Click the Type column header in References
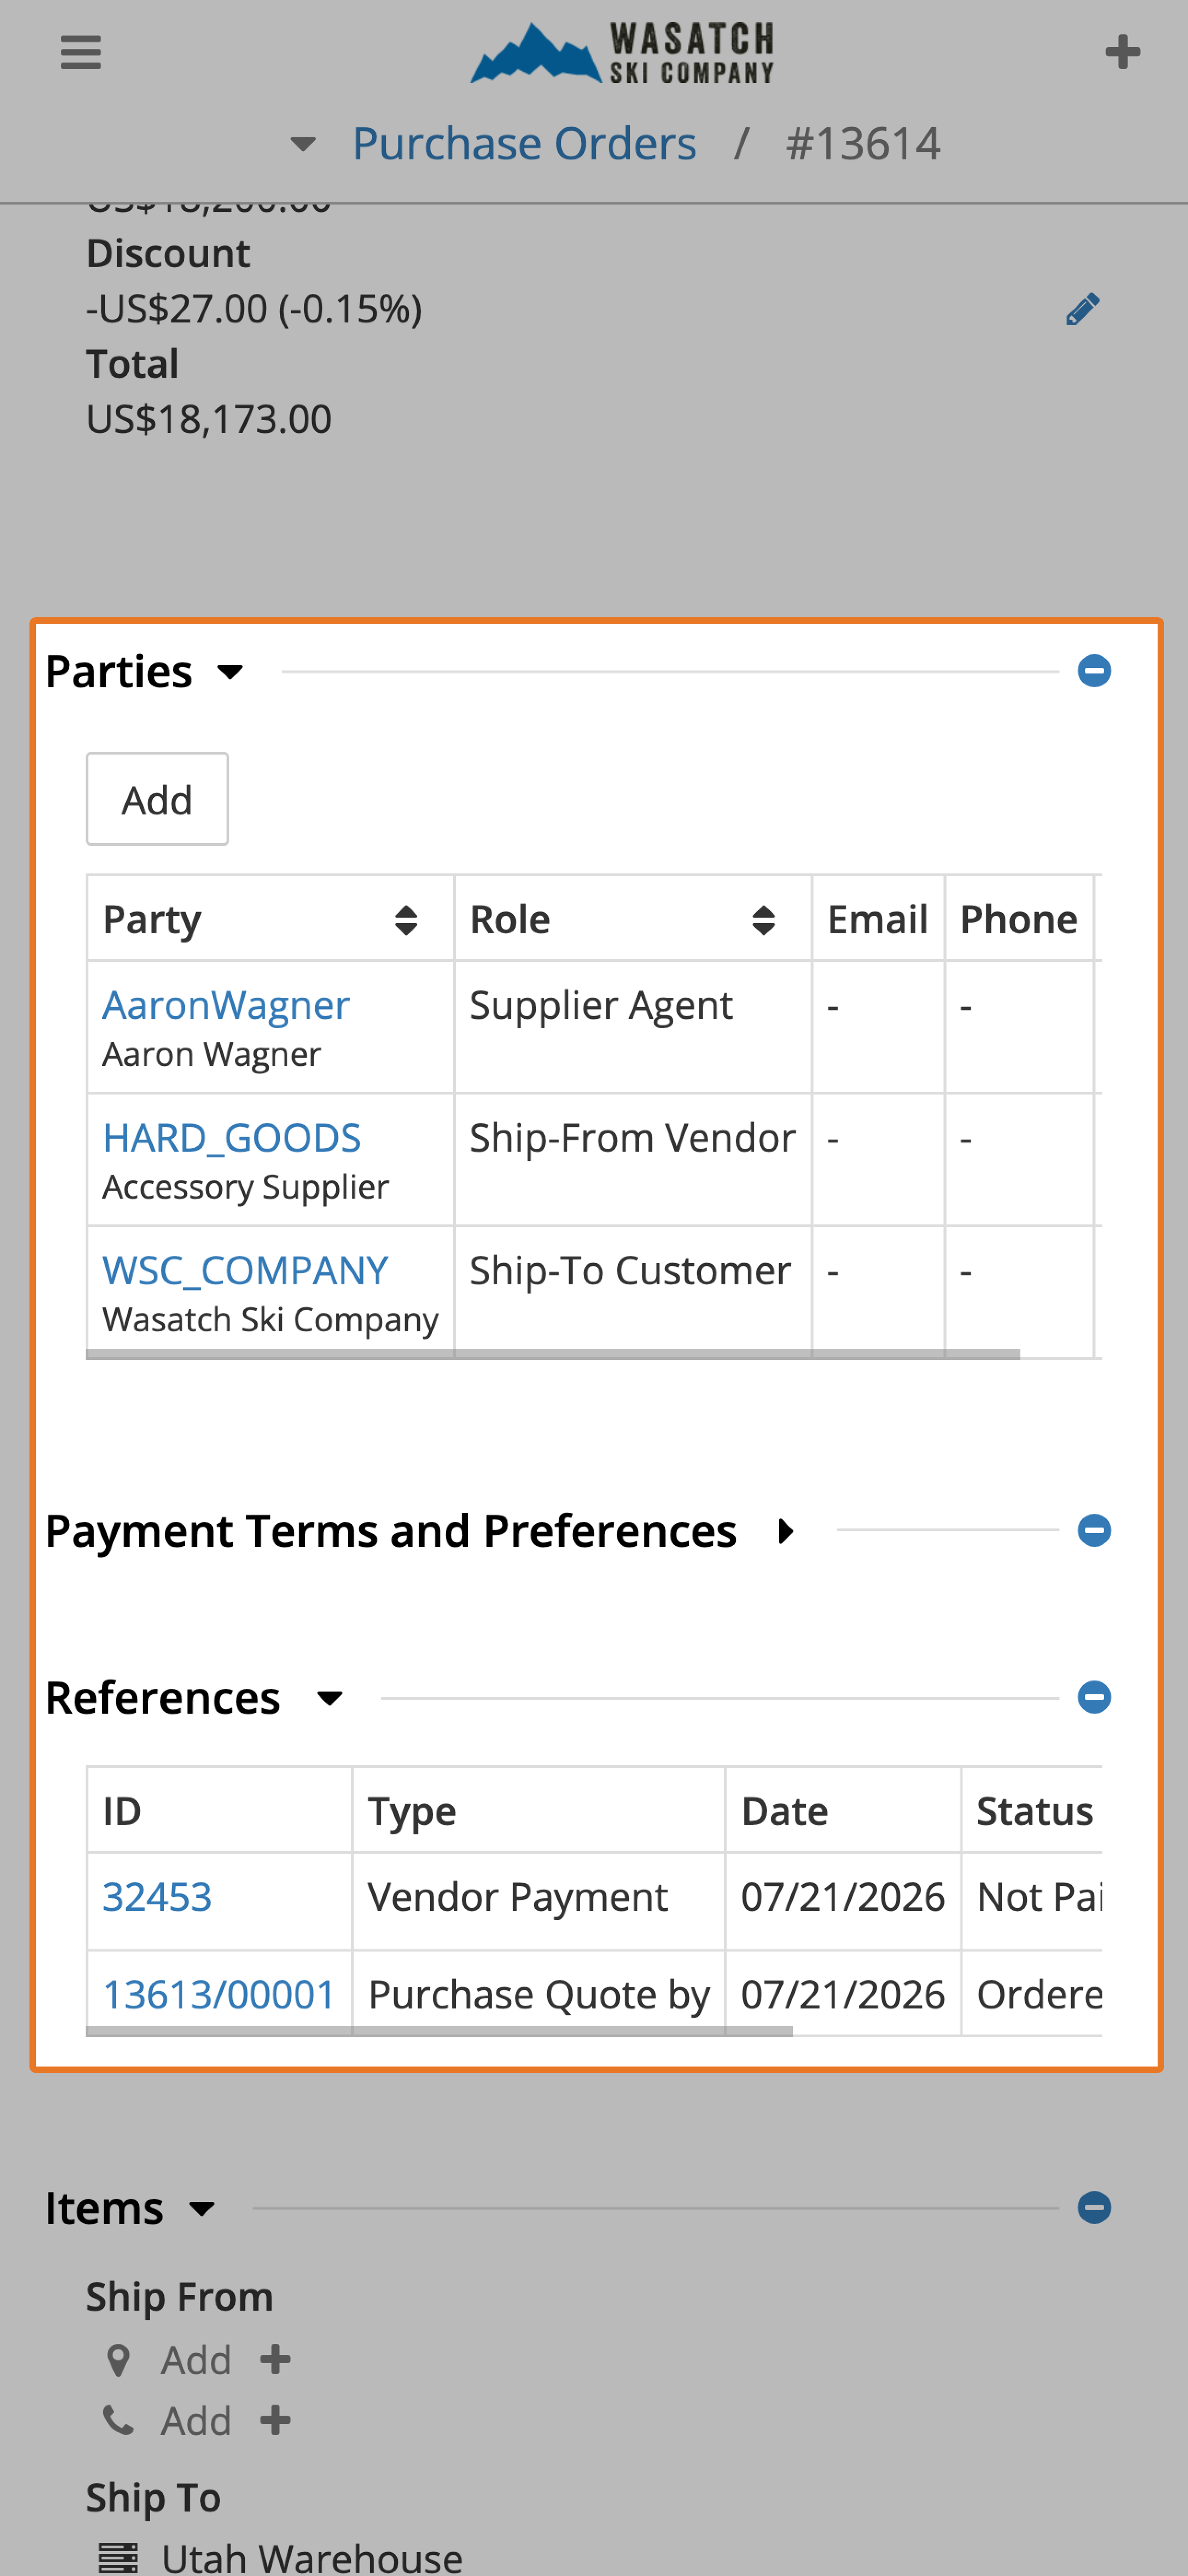 [538, 1810]
